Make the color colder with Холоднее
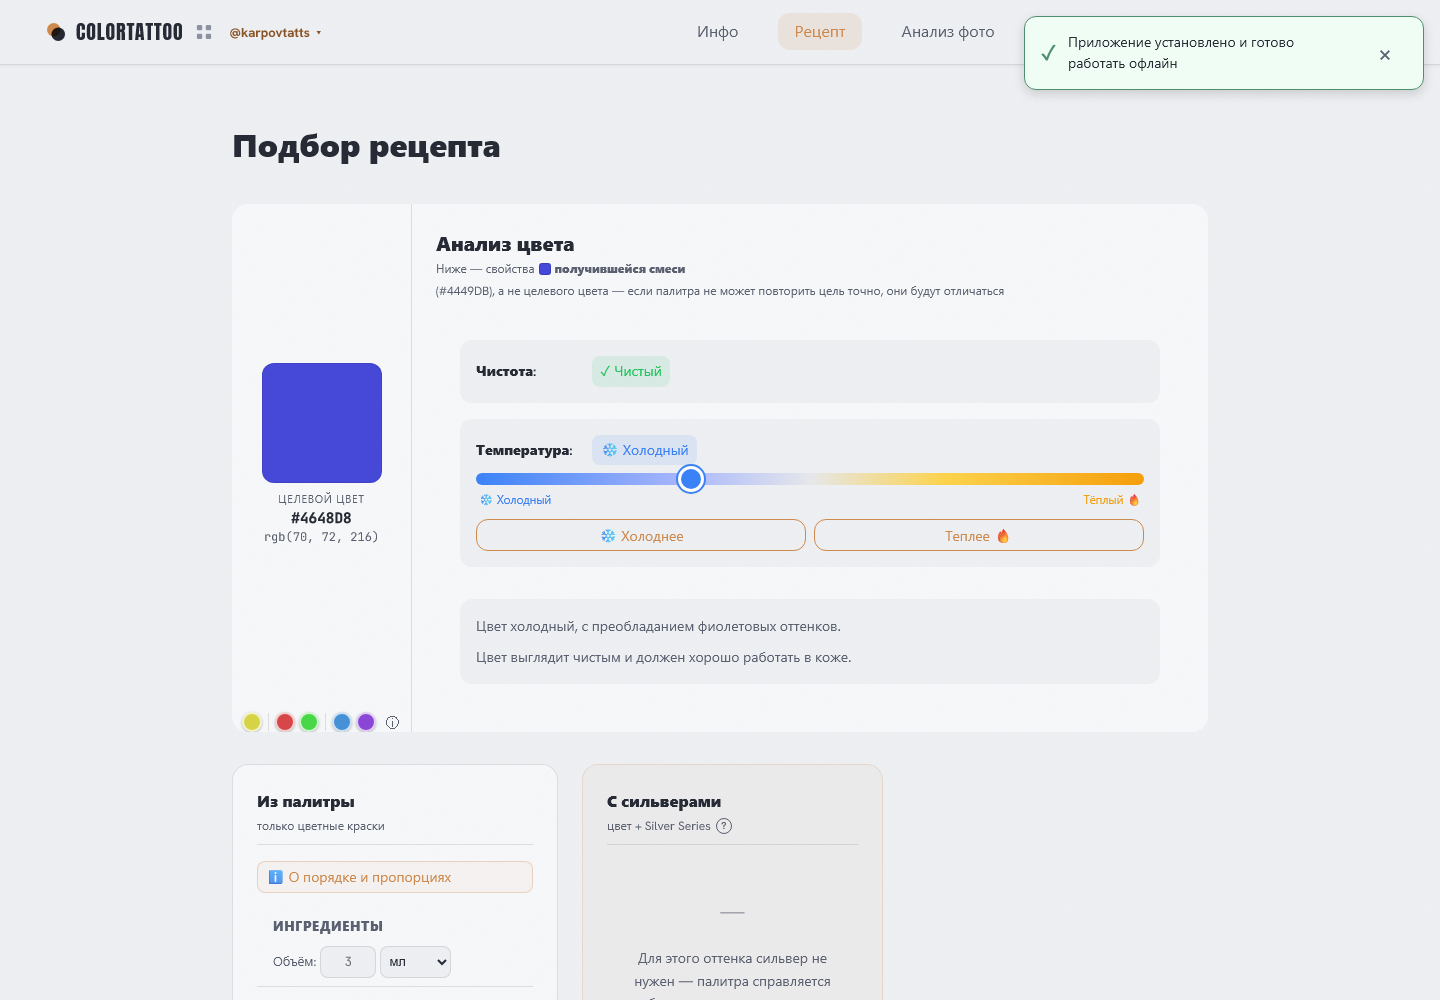This screenshot has width=1440, height=1000. coord(641,535)
